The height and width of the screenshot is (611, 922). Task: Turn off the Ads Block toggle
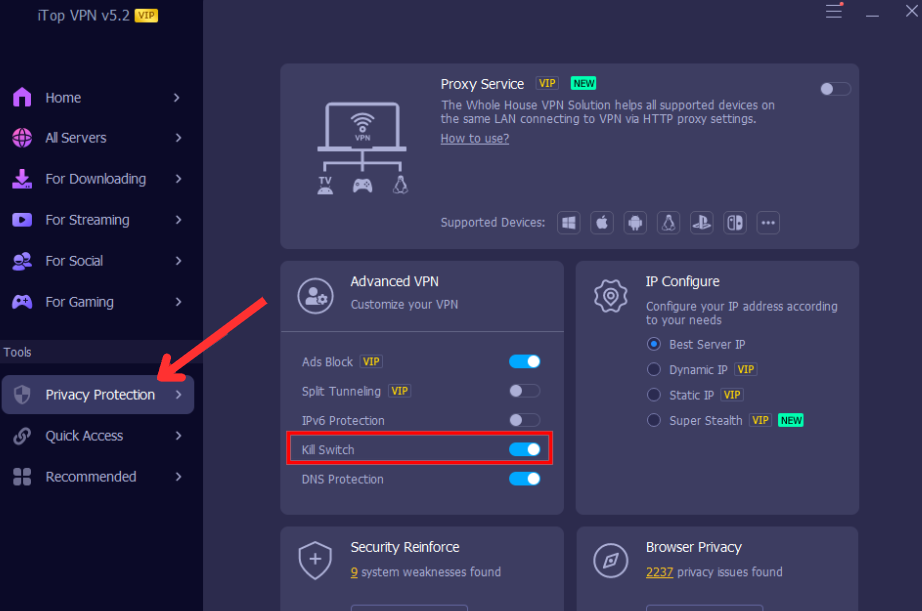pyautogui.click(x=525, y=362)
